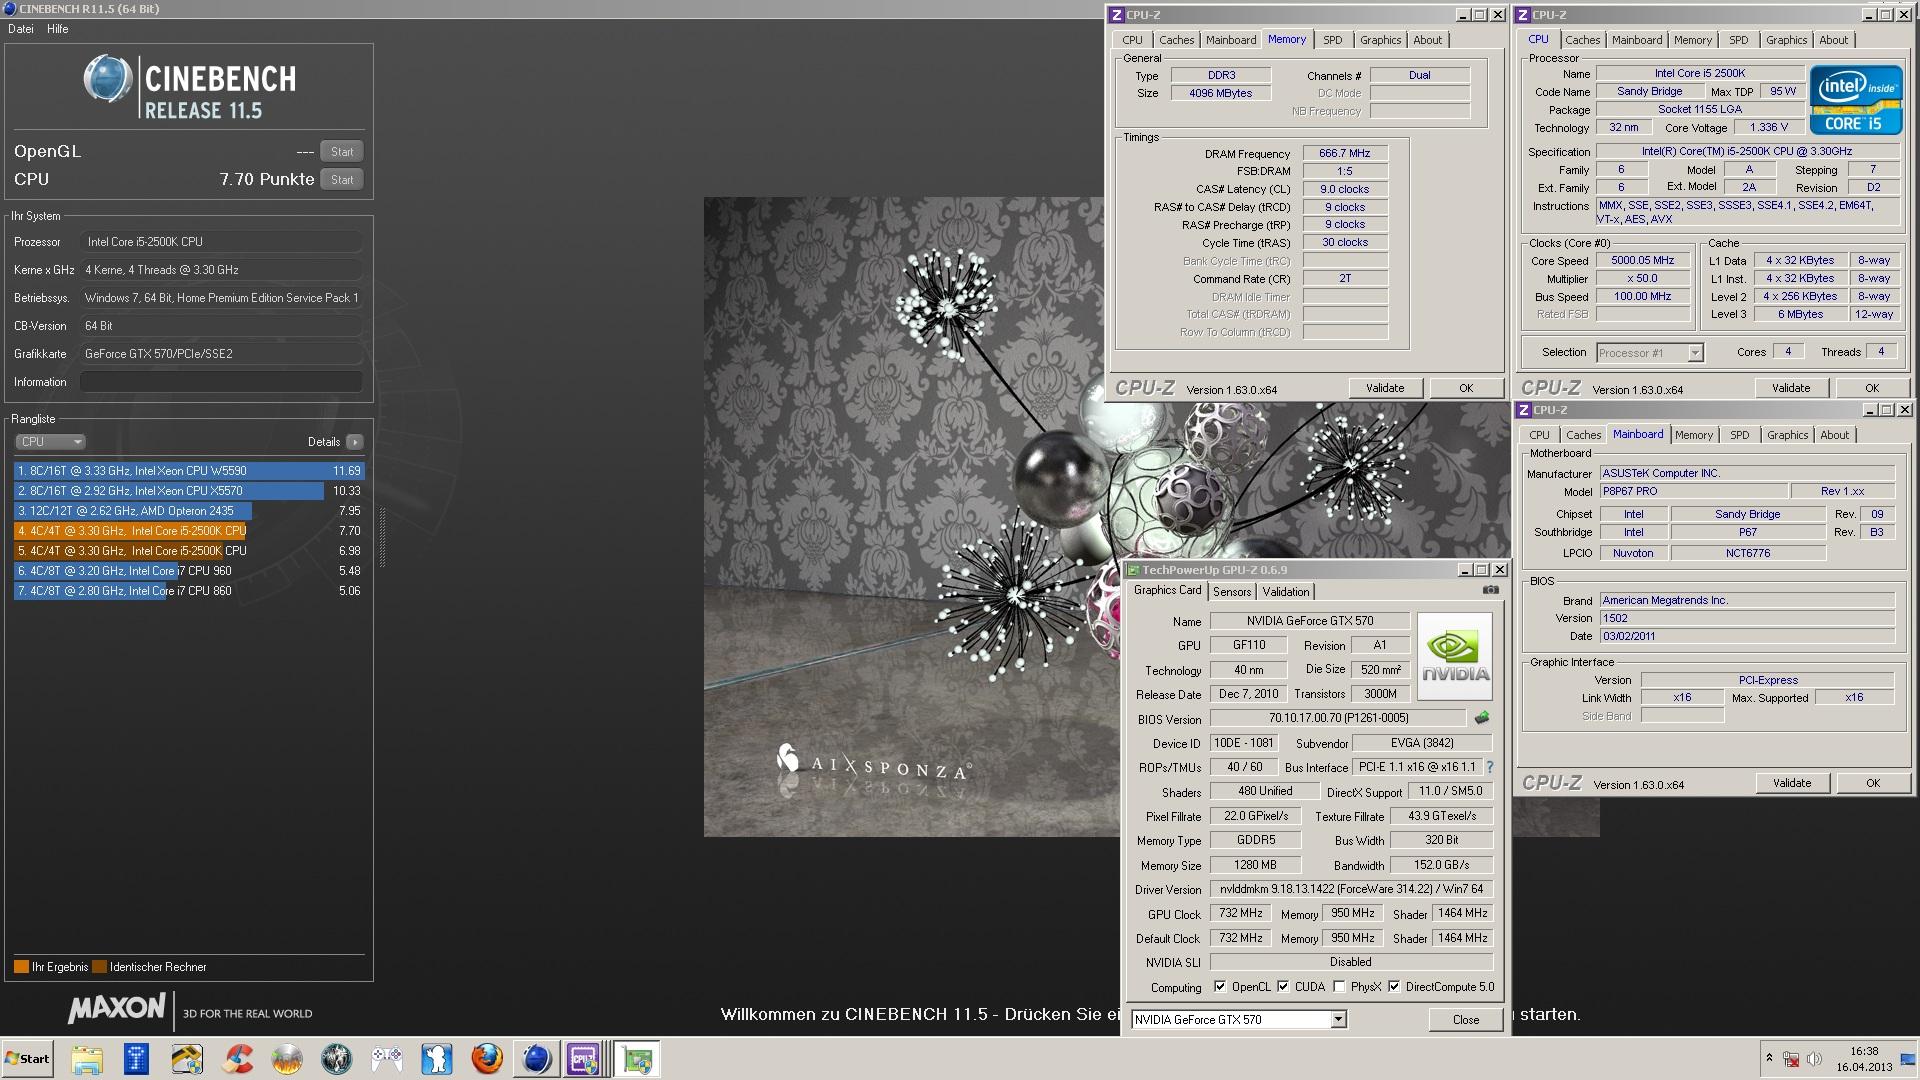
Task: Toggle the PhysX checkbox
Action: [x=1338, y=987]
